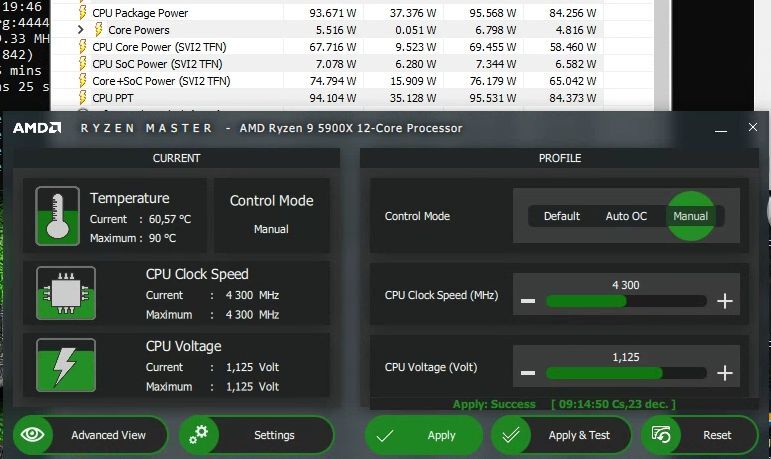Select the Core+SoC Power (SVI2 TFN) label
The width and height of the screenshot is (771, 459).
click(x=161, y=81)
